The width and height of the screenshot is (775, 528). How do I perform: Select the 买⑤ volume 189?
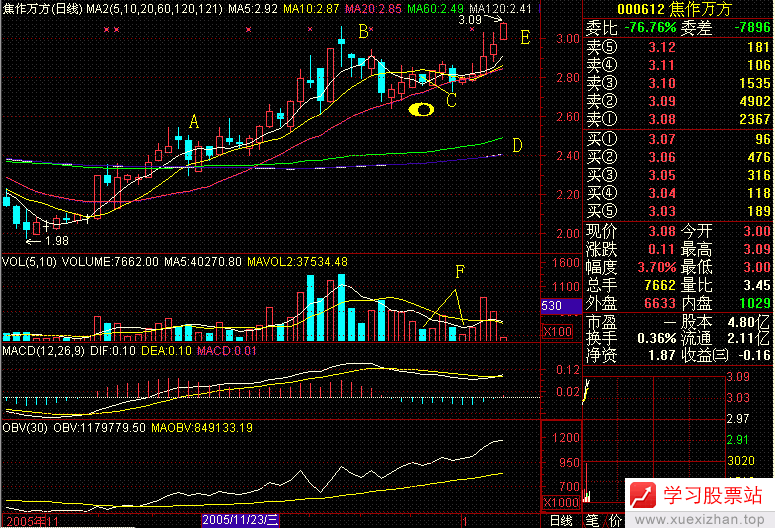coord(759,211)
